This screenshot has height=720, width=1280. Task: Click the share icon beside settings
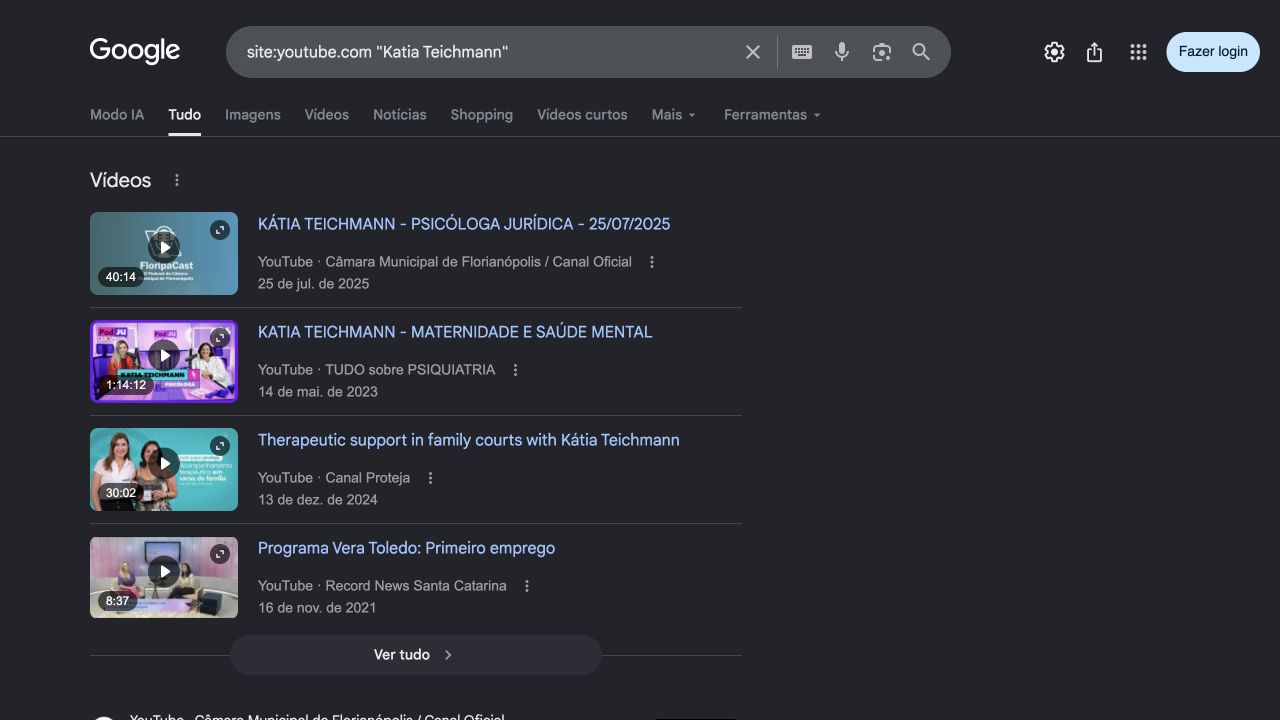pyautogui.click(x=1094, y=52)
